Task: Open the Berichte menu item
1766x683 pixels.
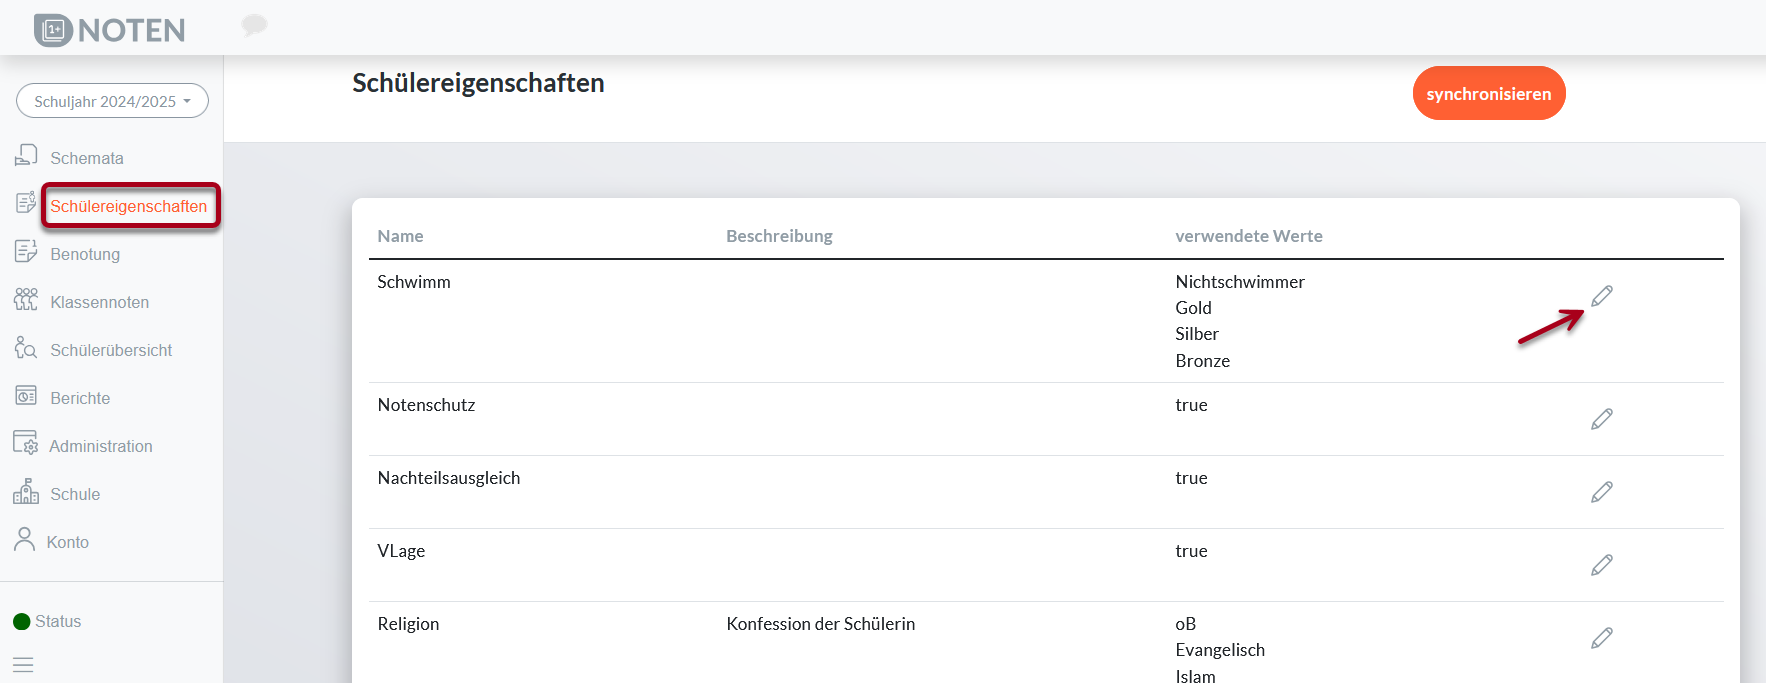Action: pyautogui.click(x=80, y=398)
